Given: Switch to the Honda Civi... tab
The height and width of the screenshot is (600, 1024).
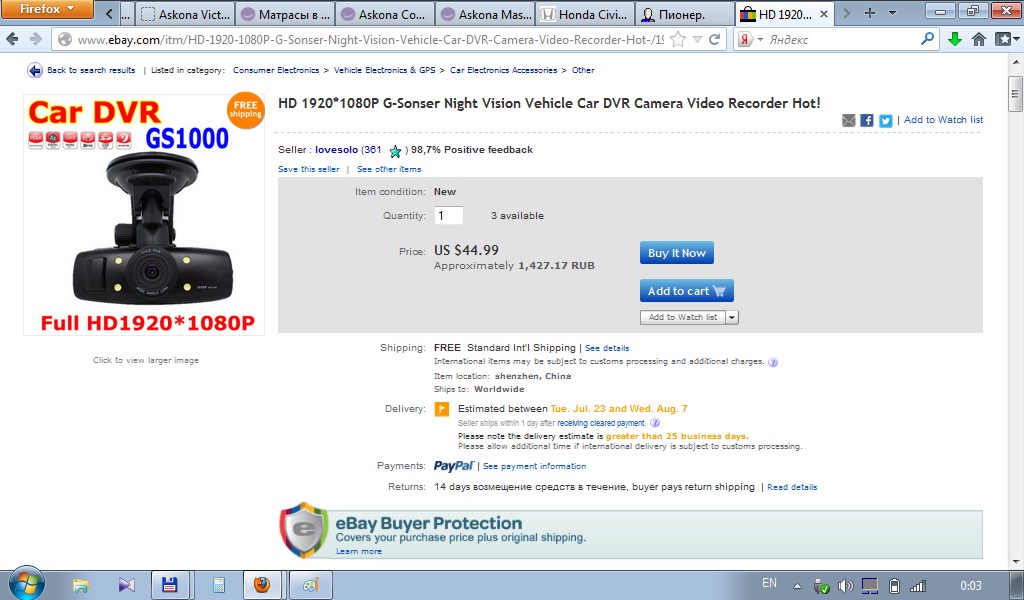Looking at the screenshot, I should pos(585,14).
